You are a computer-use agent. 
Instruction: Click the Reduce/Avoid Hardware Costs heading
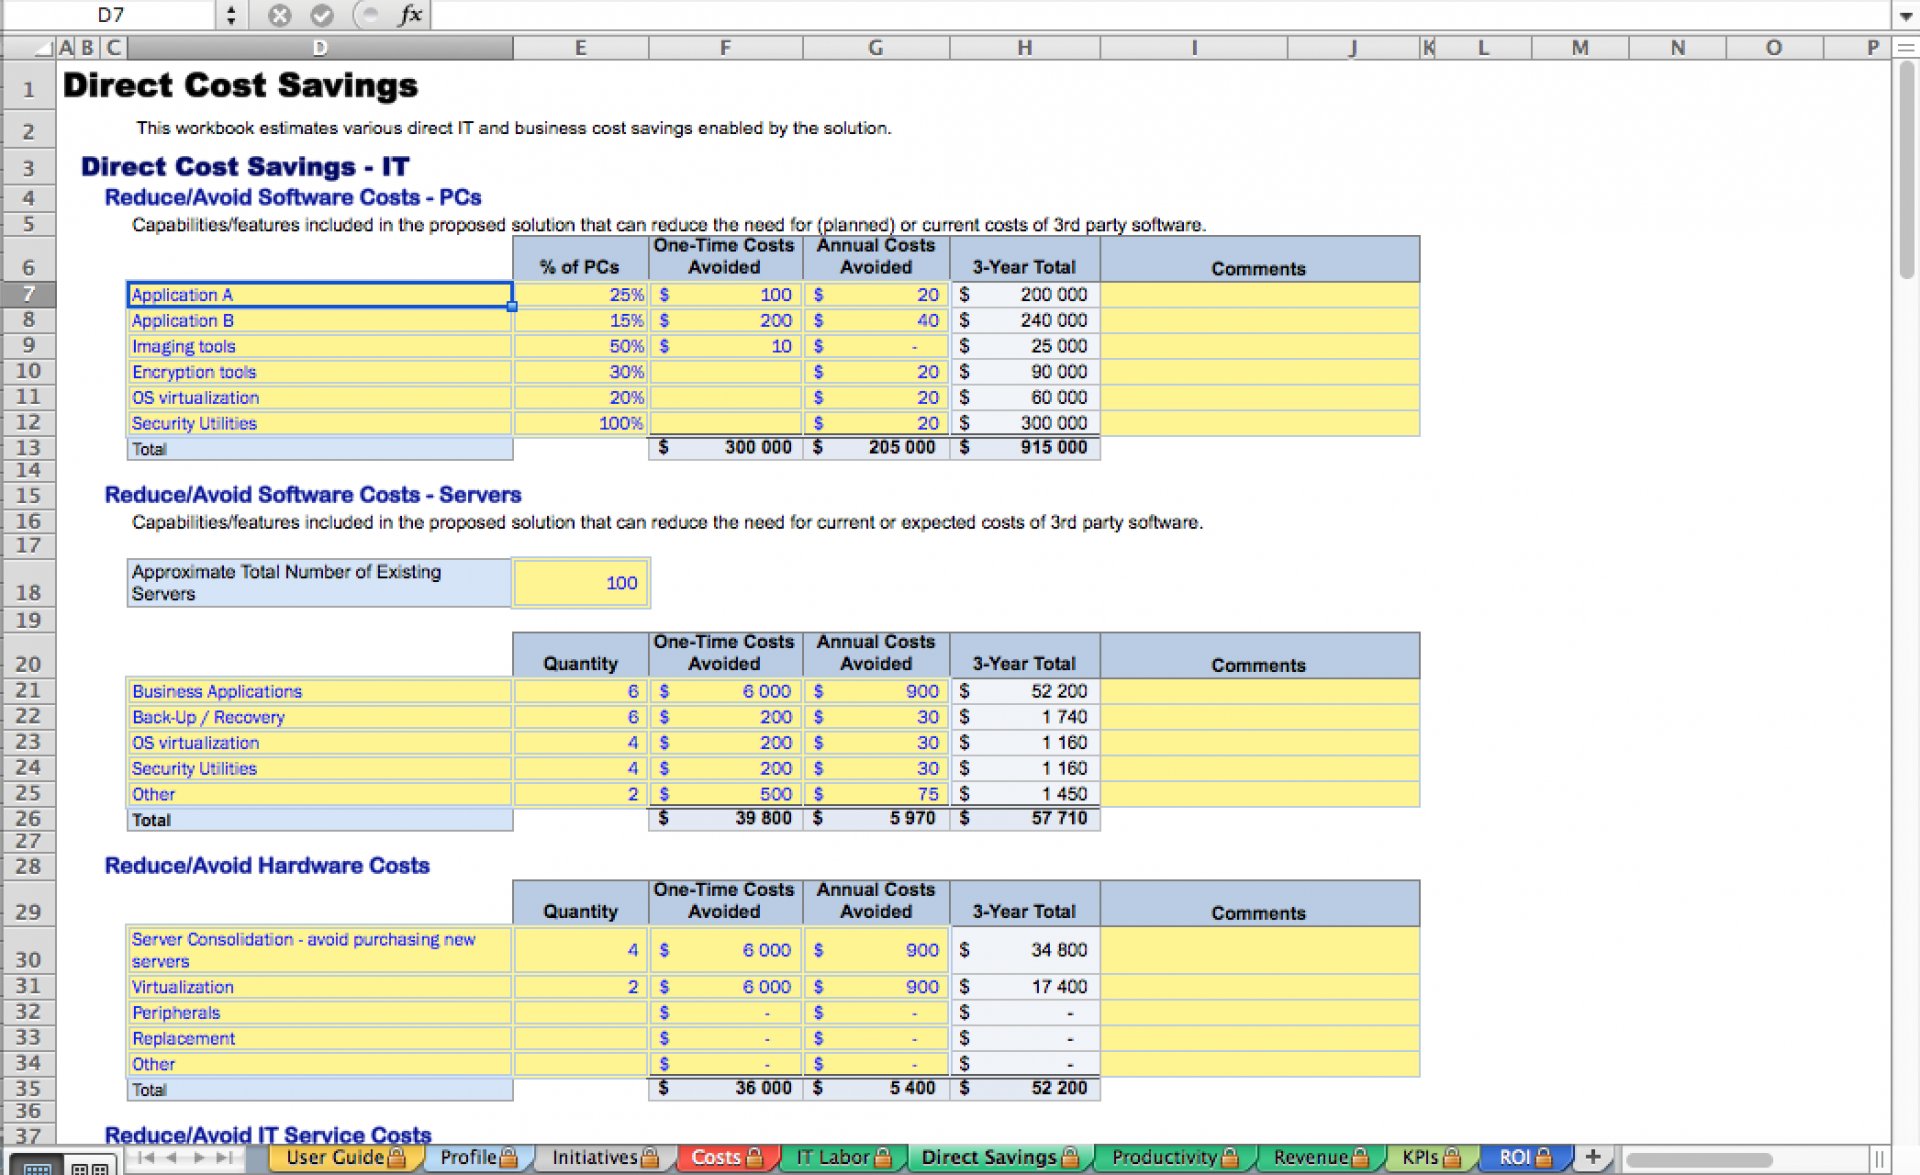[267, 866]
